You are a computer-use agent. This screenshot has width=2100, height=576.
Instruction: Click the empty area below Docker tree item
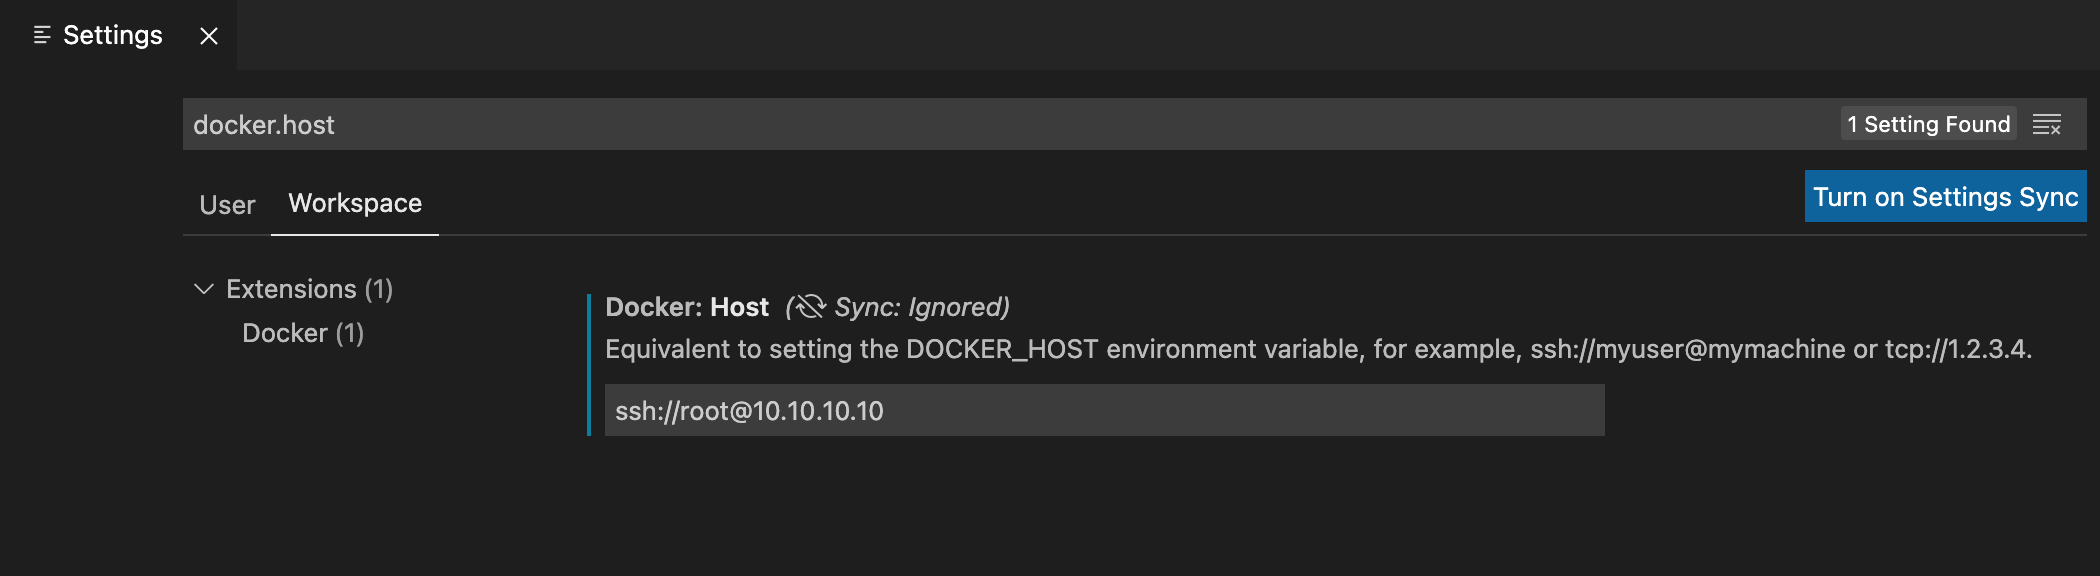(380, 460)
